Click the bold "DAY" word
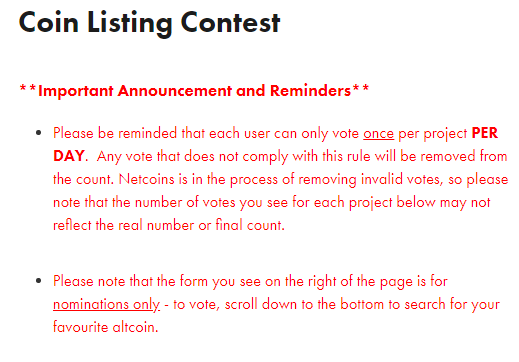Image resolution: width=519 pixels, height=362 pixels. coord(69,156)
